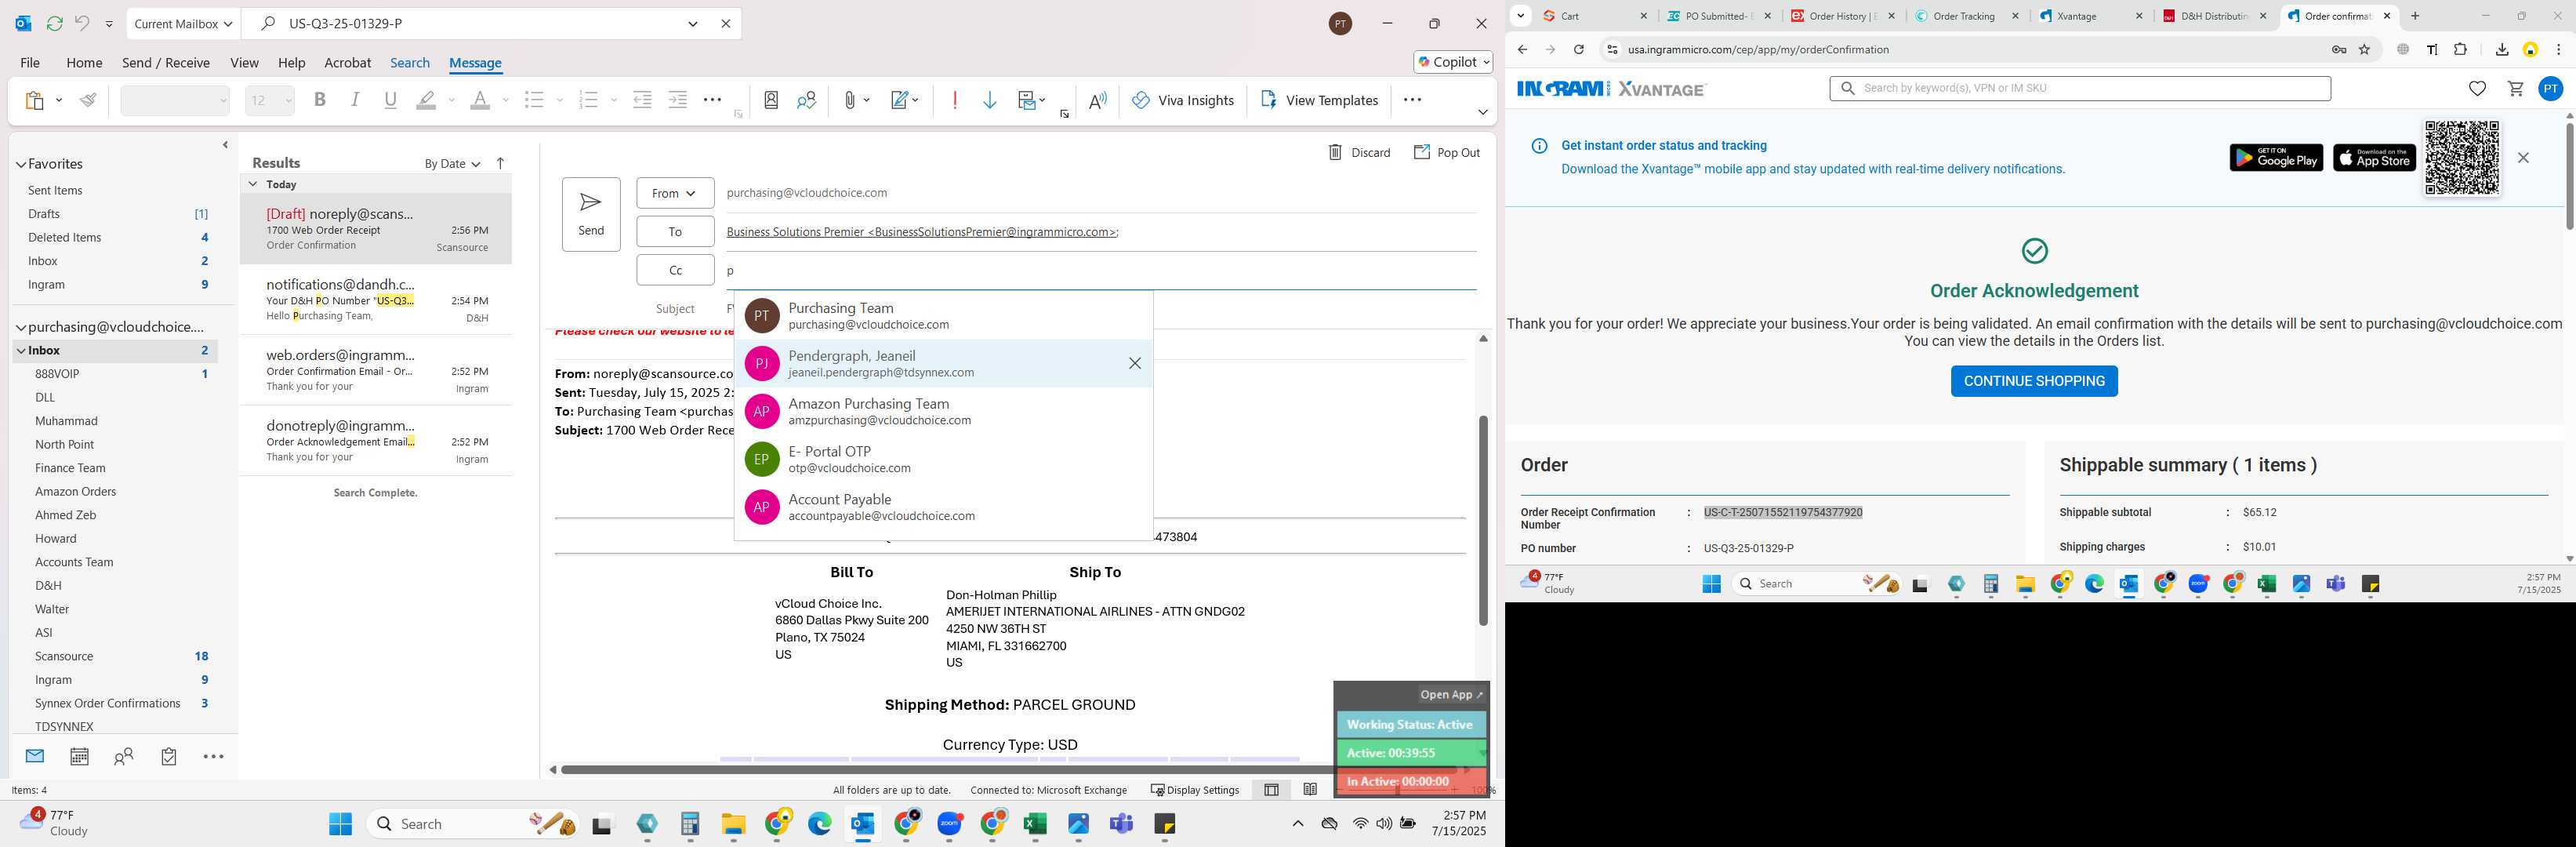Click the Xvantage shopping cart icon
Screen dimensions: 2576x847
[x=2516, y=89]
